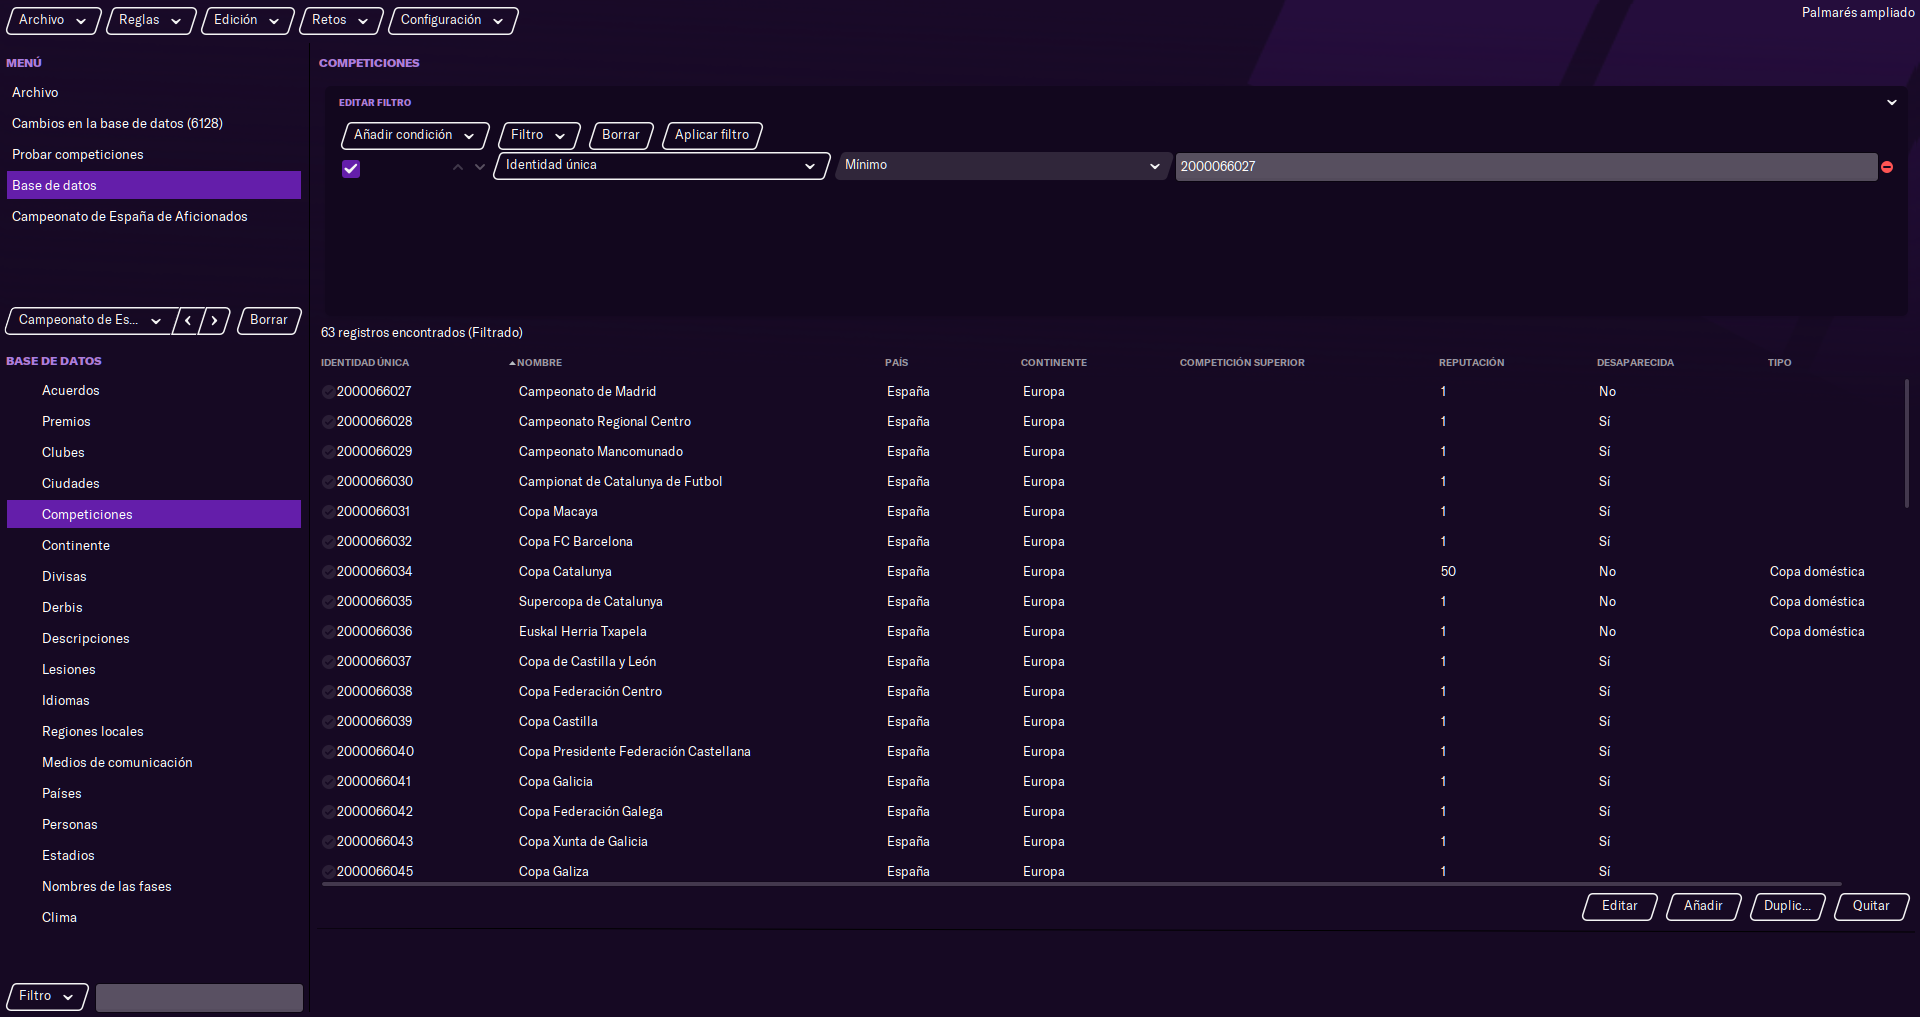Remove the filter condition via red icon
Image resolution: width=1920 pixels, height=1017 pixels.
[1887, 167]
